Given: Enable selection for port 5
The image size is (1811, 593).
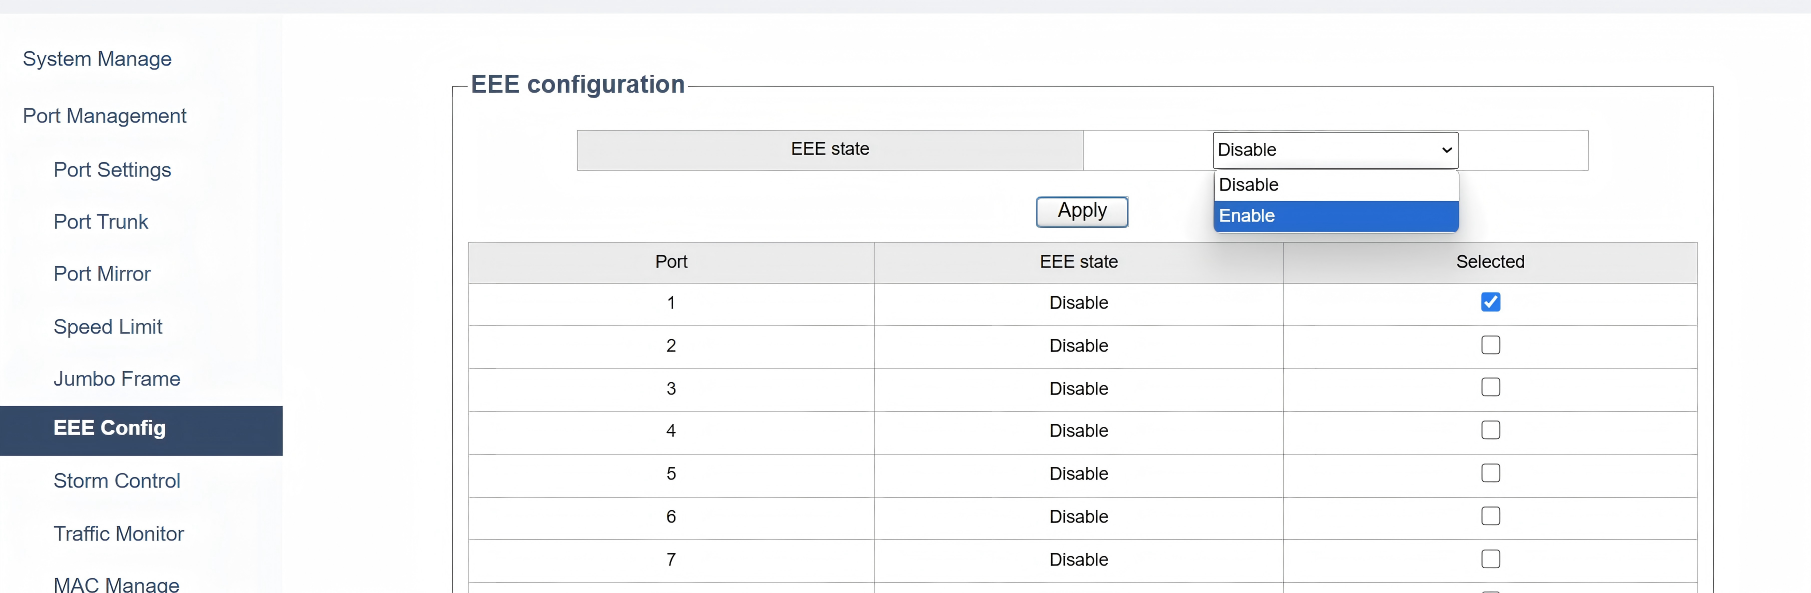Looking at the screenshot, I should pos(1490,473).
